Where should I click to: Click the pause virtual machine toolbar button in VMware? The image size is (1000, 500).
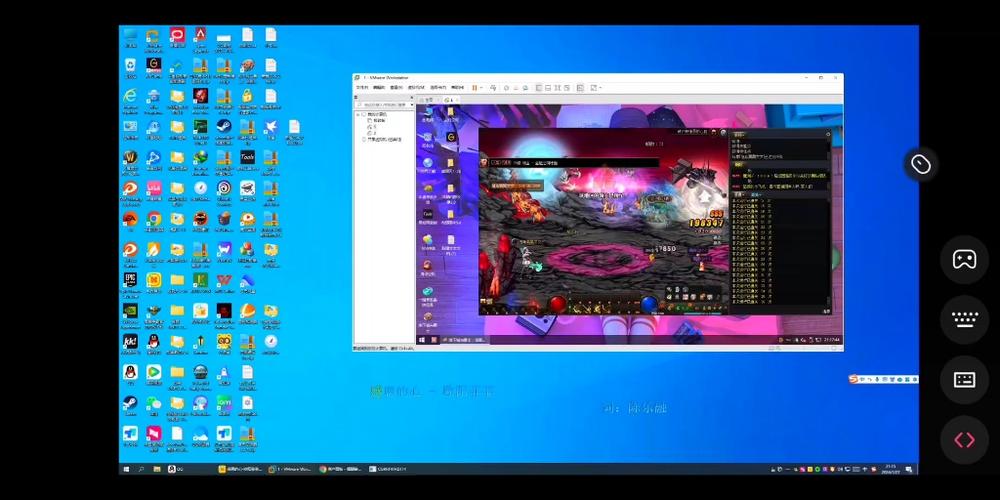[x=474, y=87]
